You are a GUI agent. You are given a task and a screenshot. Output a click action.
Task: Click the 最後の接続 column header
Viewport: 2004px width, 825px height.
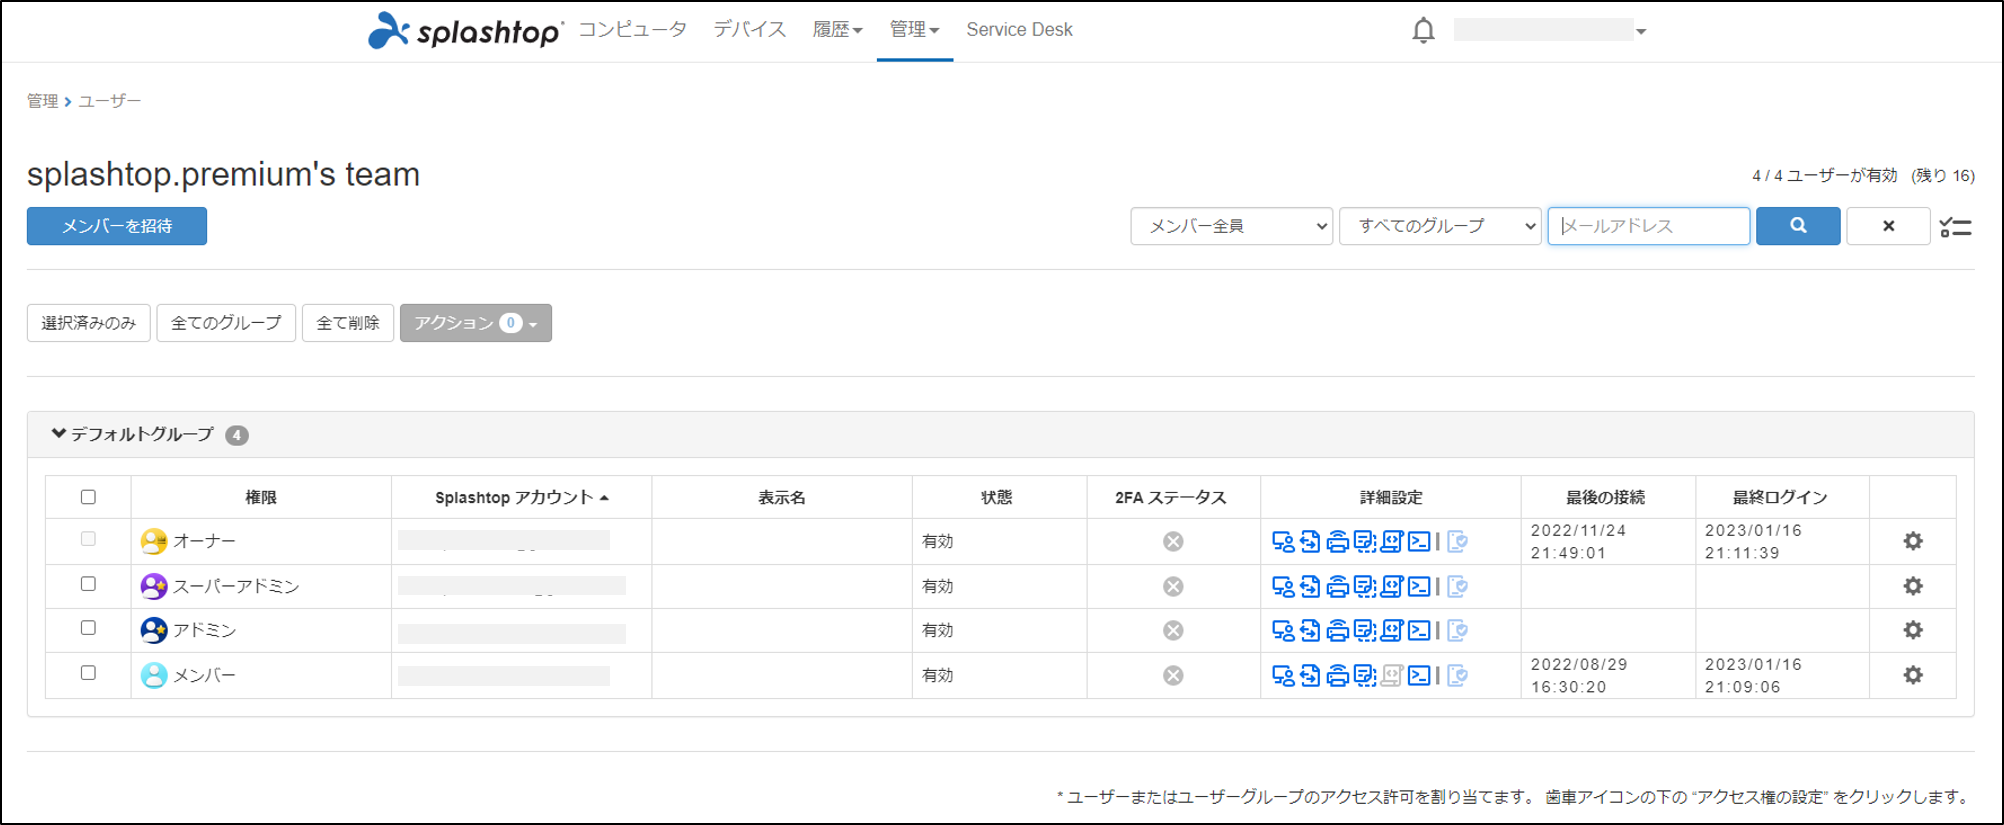pos(1606,497)
